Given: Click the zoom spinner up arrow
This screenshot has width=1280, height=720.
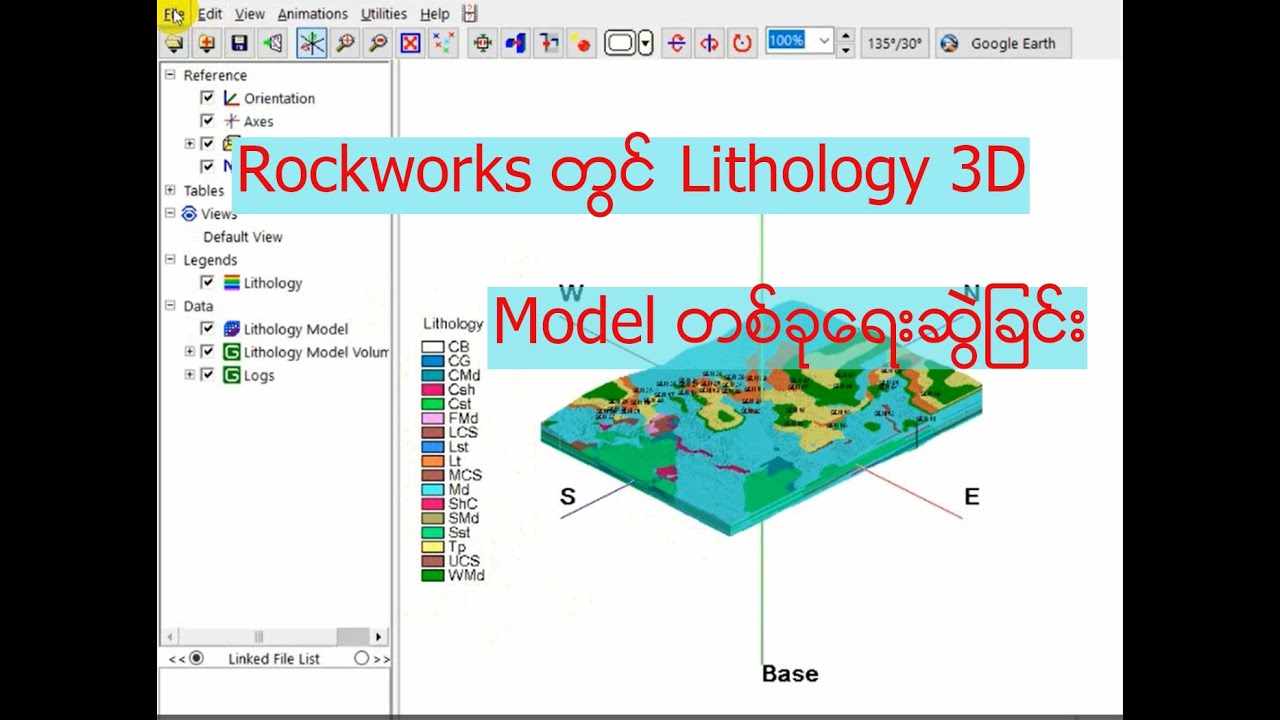Looking at the screenshot, I should (x=846, y=37).
